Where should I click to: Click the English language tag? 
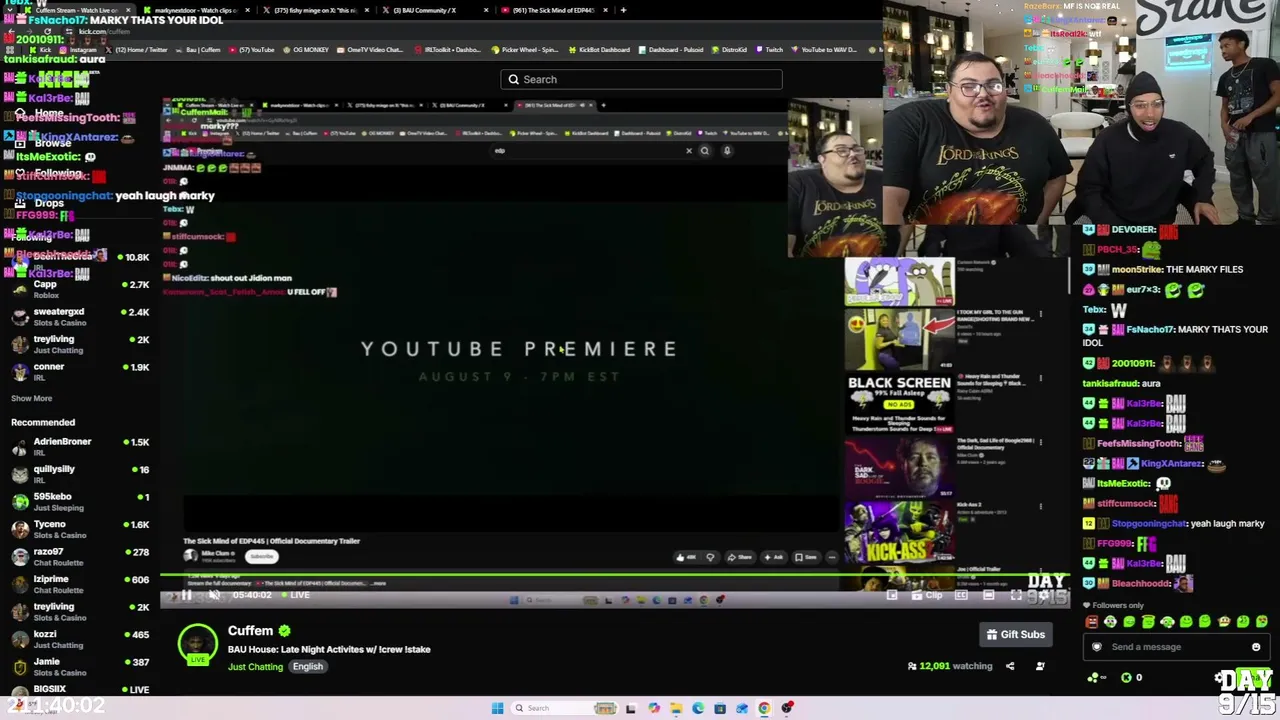tap(308, 667)
